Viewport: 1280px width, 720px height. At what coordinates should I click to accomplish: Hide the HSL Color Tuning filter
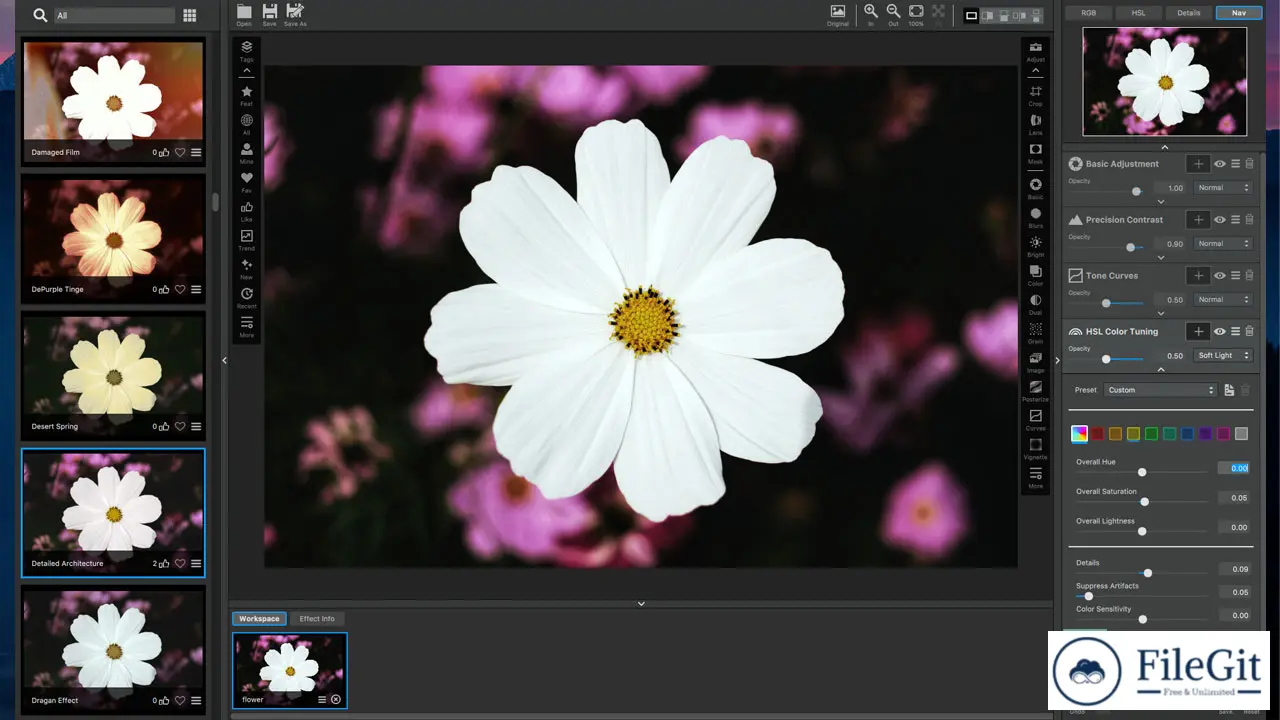coord(1220,332)
